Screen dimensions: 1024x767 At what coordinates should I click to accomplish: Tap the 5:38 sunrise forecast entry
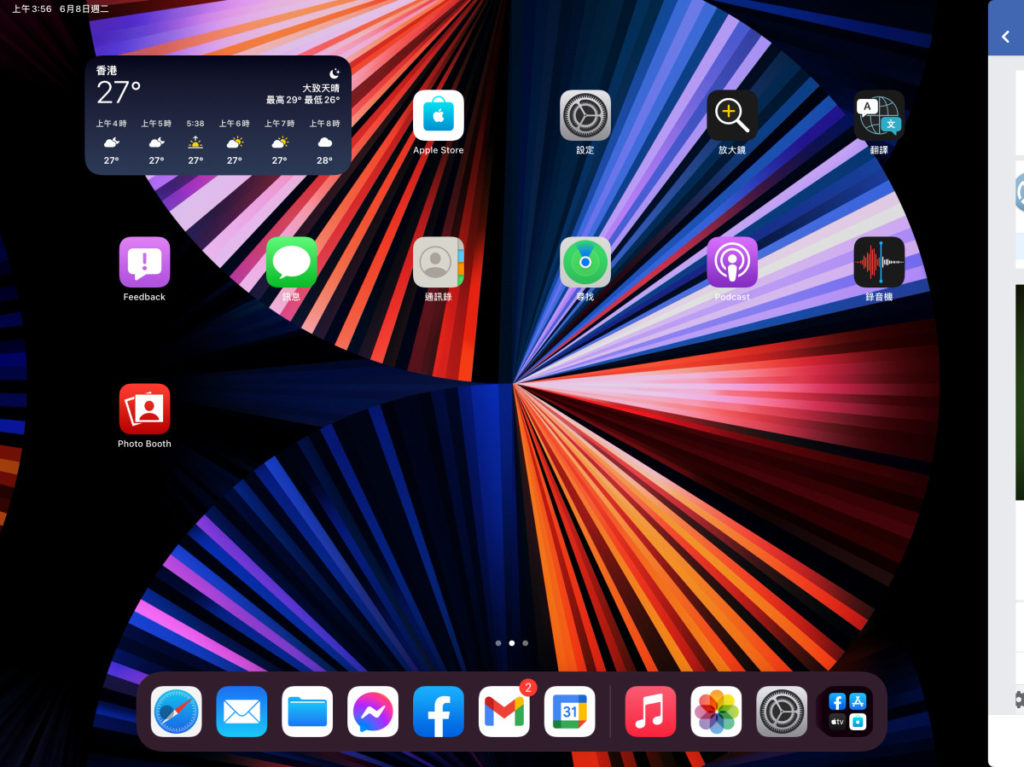pyautogui.click(x=195, y=142)
